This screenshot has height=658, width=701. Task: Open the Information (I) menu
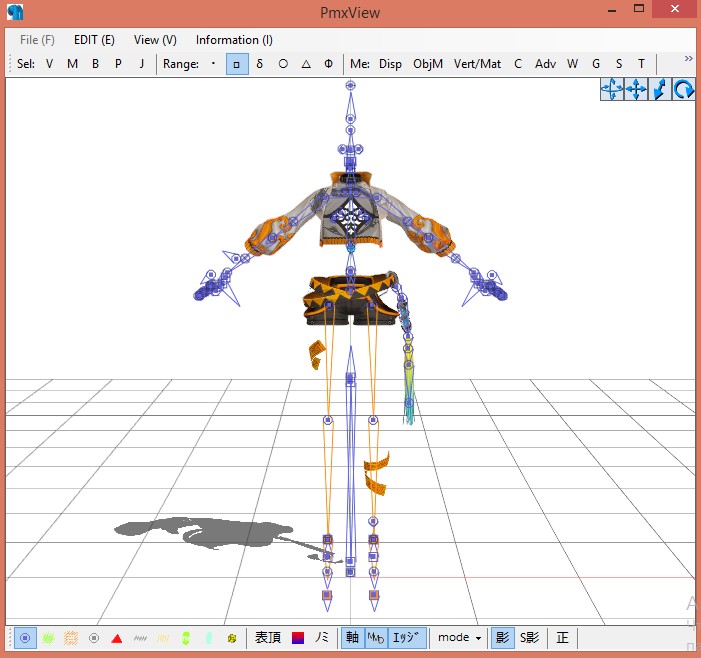point(234,40)
